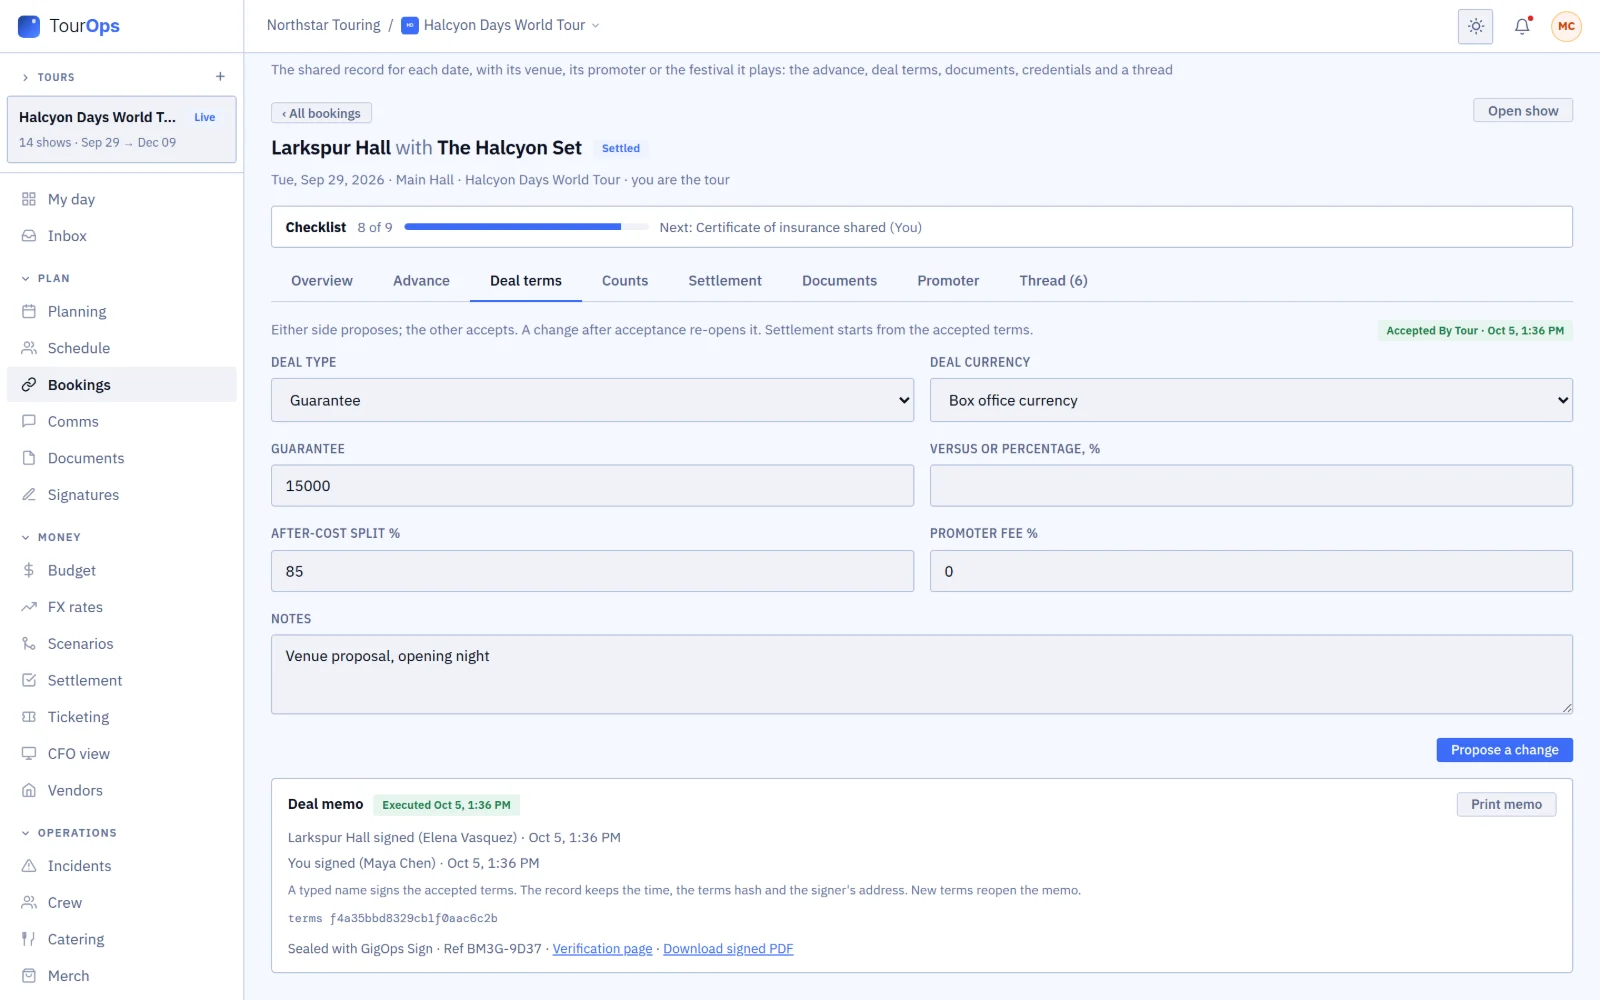Click the checklist progress bar
The width and height of the screenshot is (1600, 1000).
tap(526, 227)
